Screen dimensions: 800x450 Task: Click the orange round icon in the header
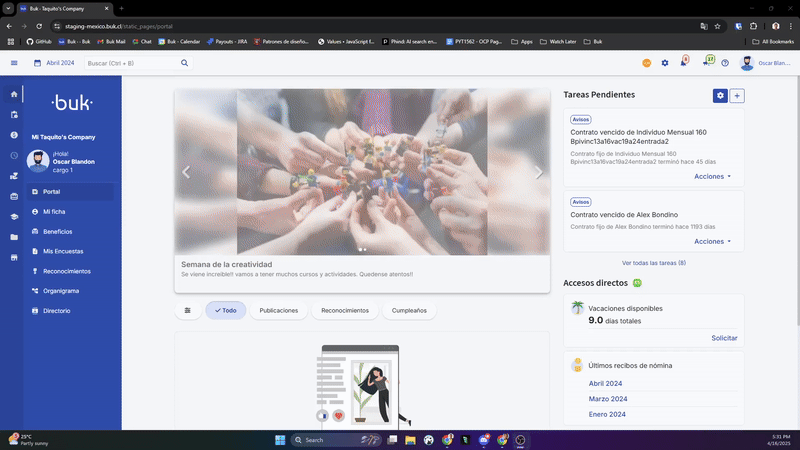(x=646, y=63)
